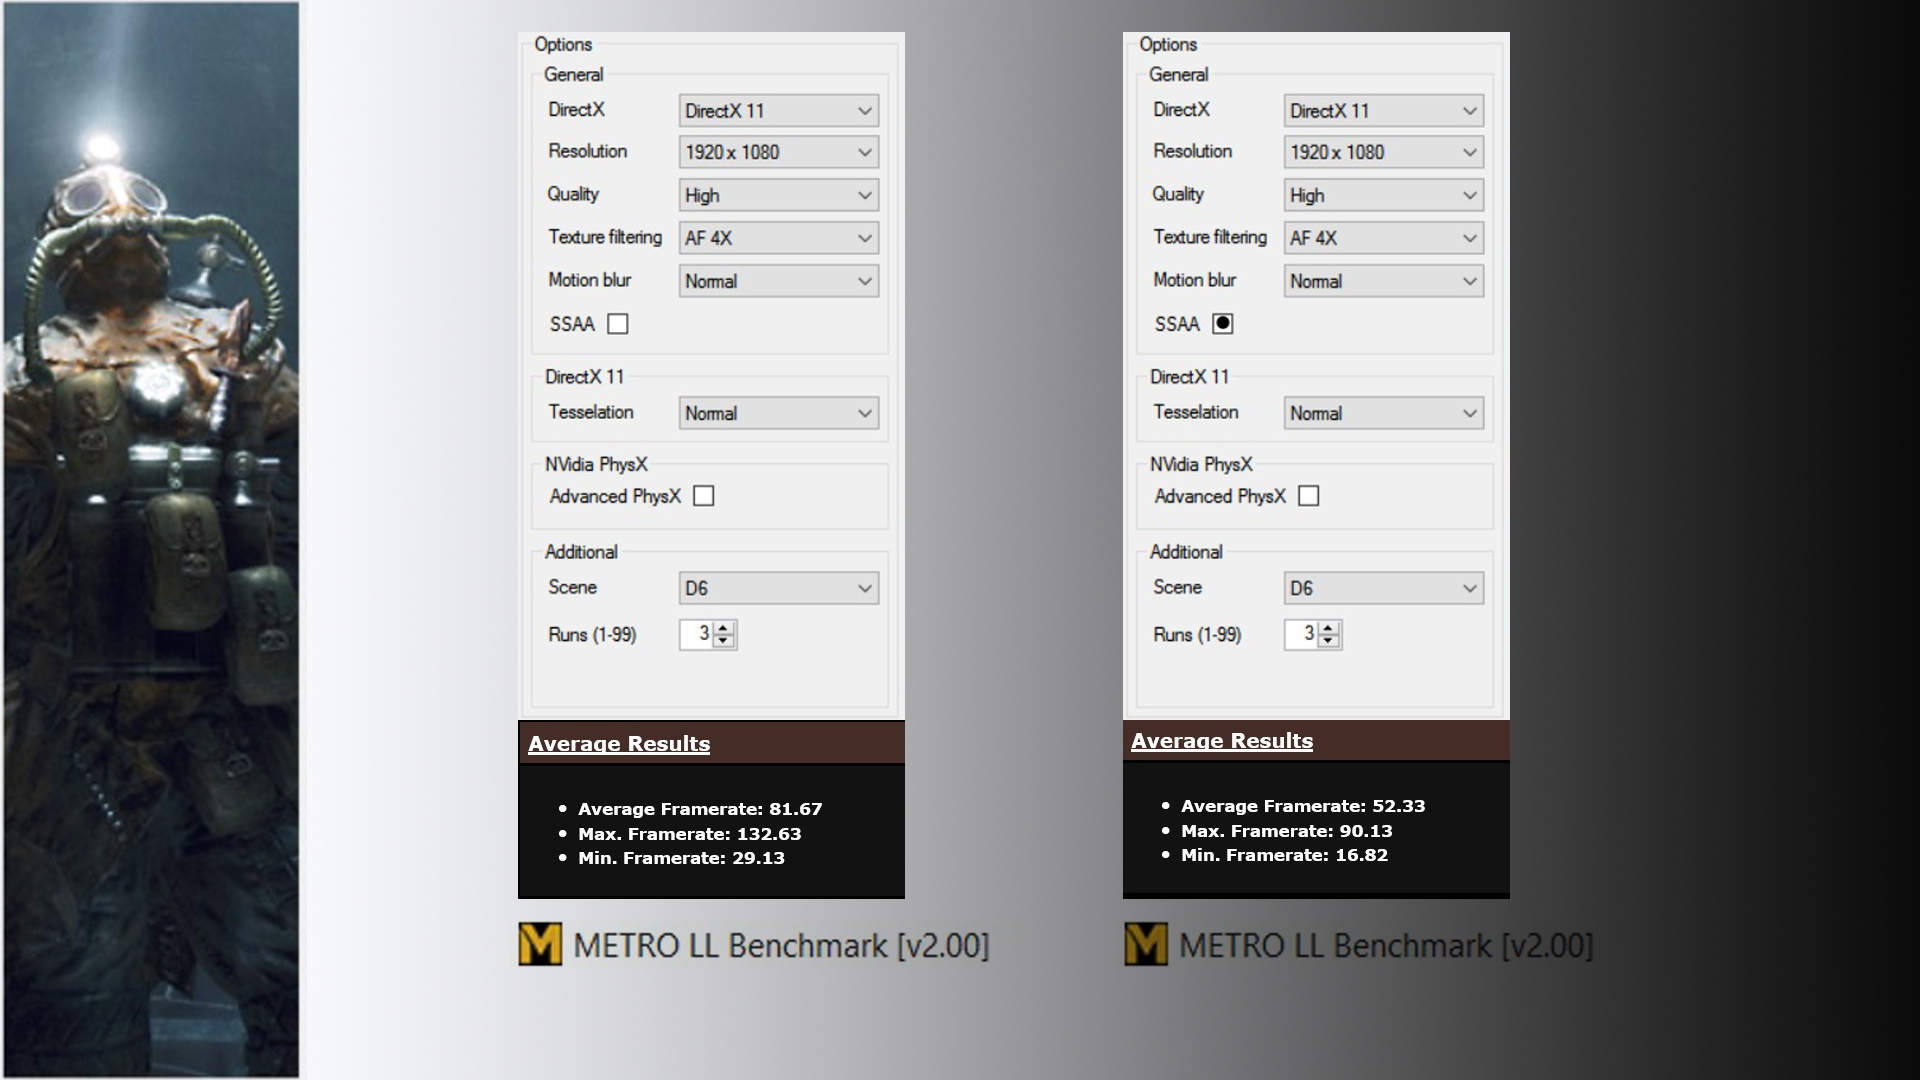1920x1080 pixels.
Task: Click left Average Results heading link
Action: [619, 744]
